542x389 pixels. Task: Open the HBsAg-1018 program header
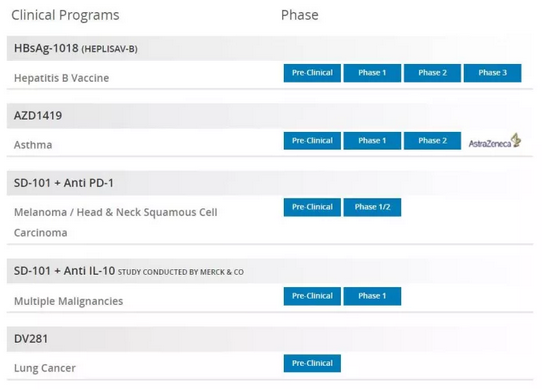point(270,48)
